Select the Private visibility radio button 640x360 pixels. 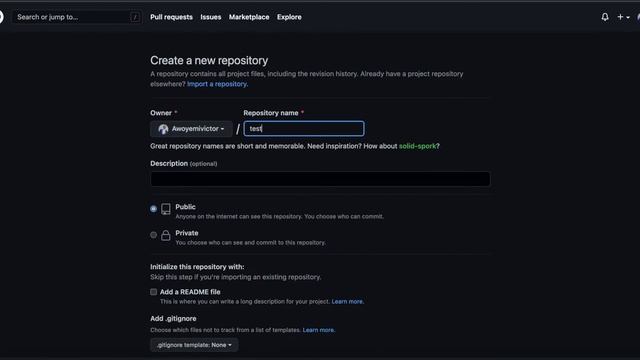pyautogui.click(x=153, y=235)
